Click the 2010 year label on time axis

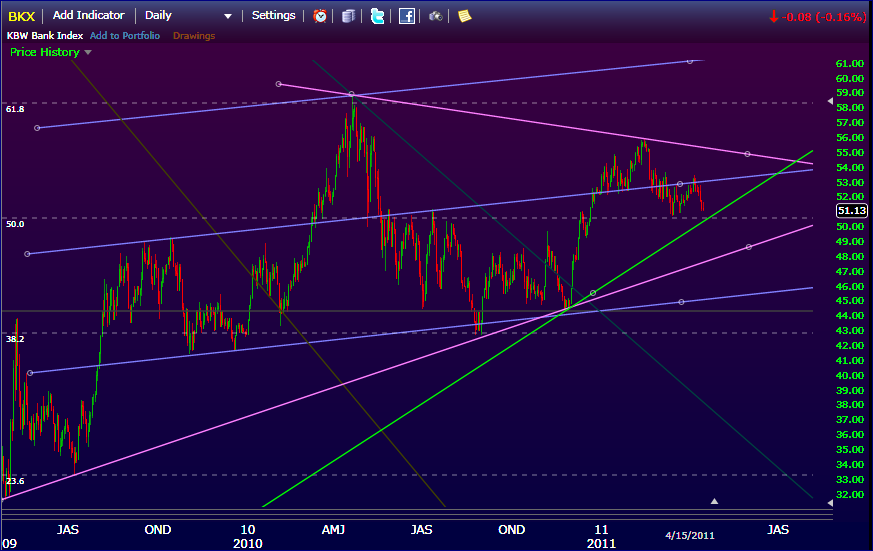(248, 543)
